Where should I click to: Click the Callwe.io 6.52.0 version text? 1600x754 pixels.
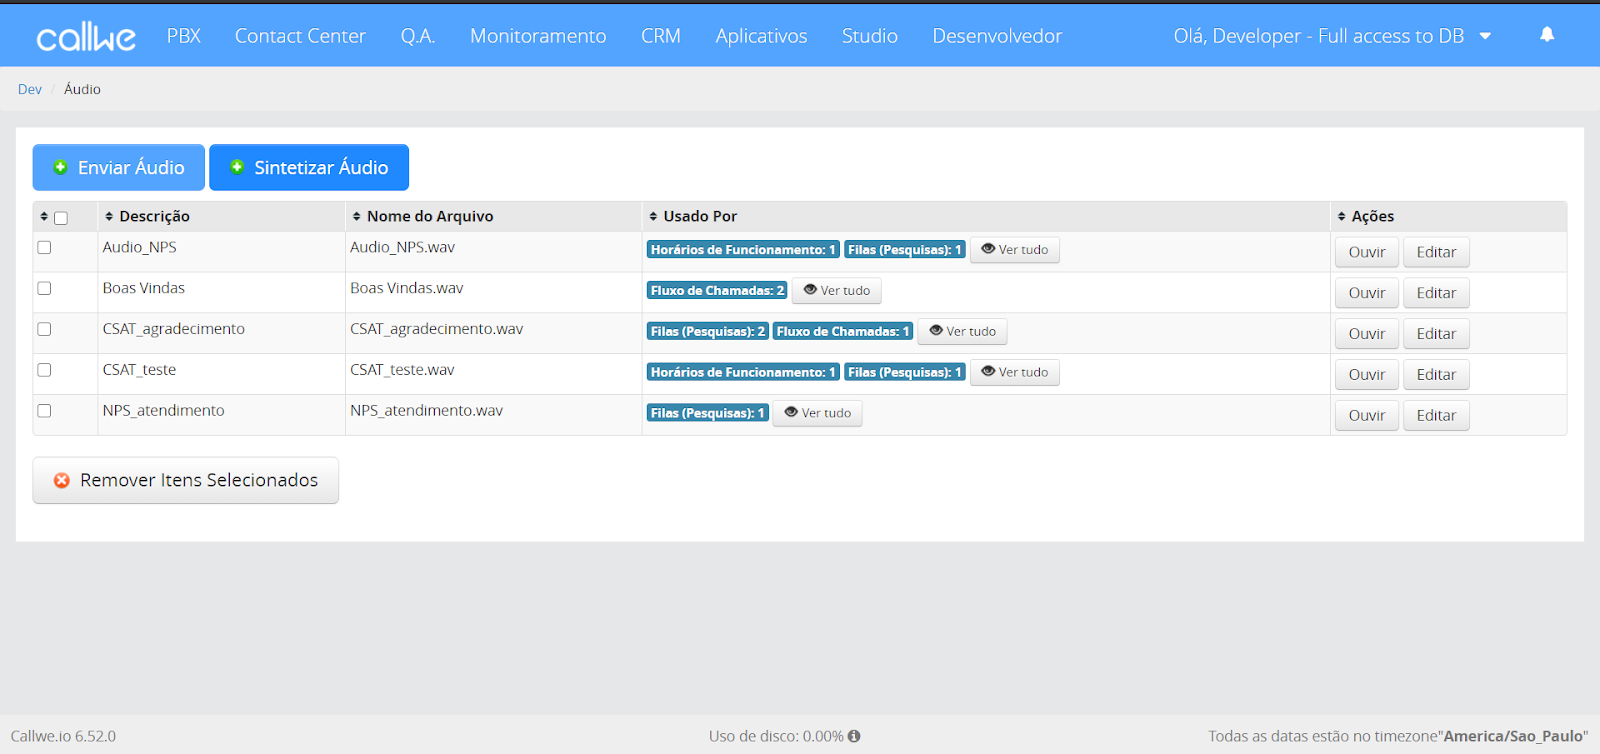[x=63, y=736]
